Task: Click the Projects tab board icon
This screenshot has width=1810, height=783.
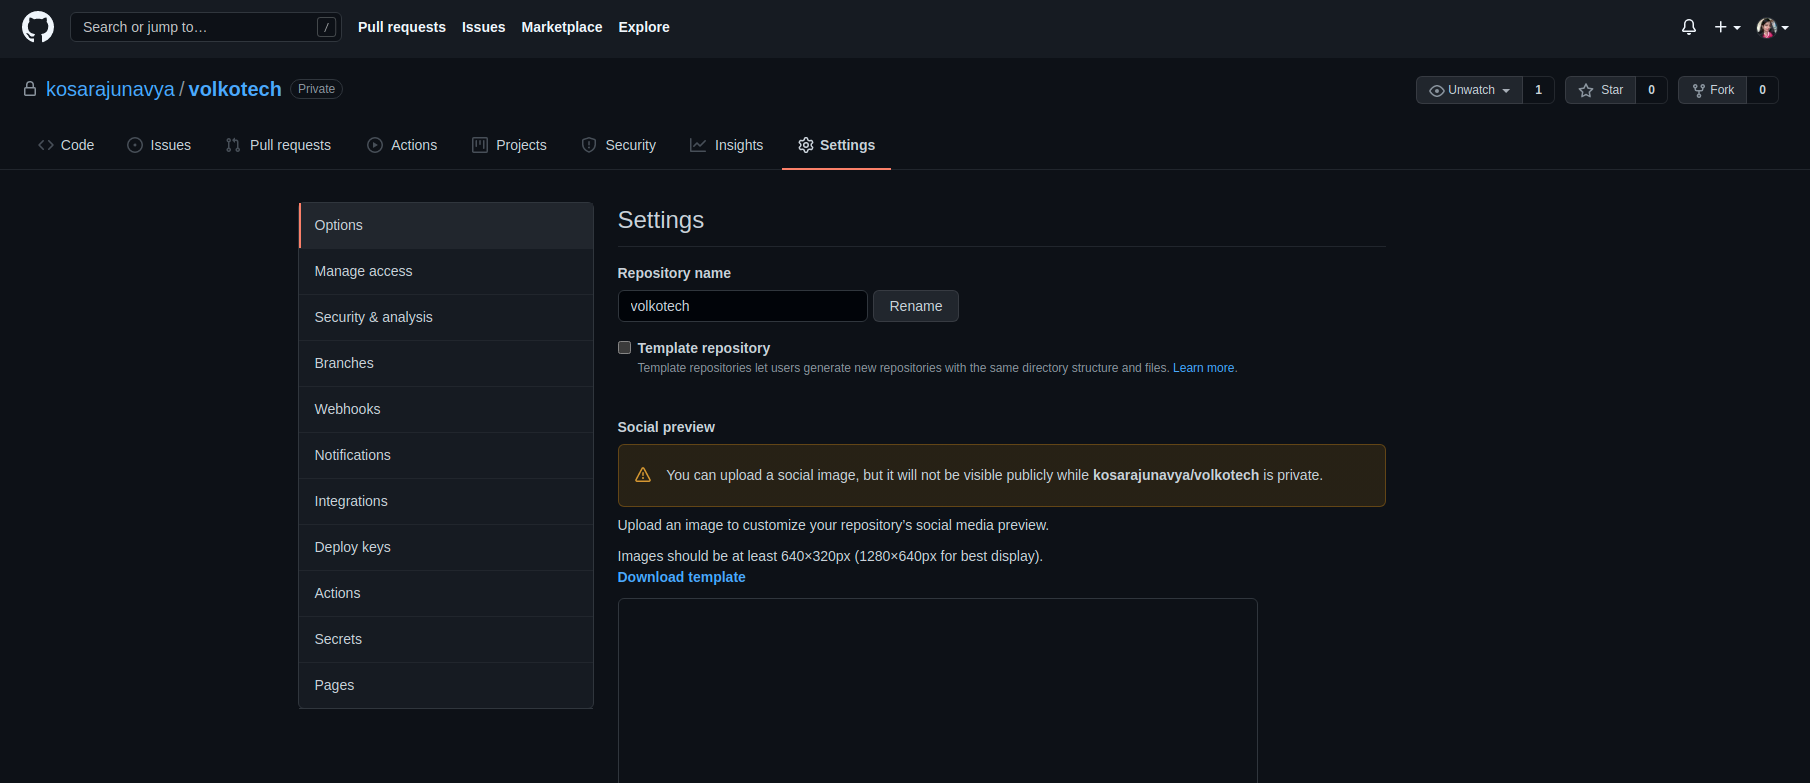Action: tap(480, 145)
